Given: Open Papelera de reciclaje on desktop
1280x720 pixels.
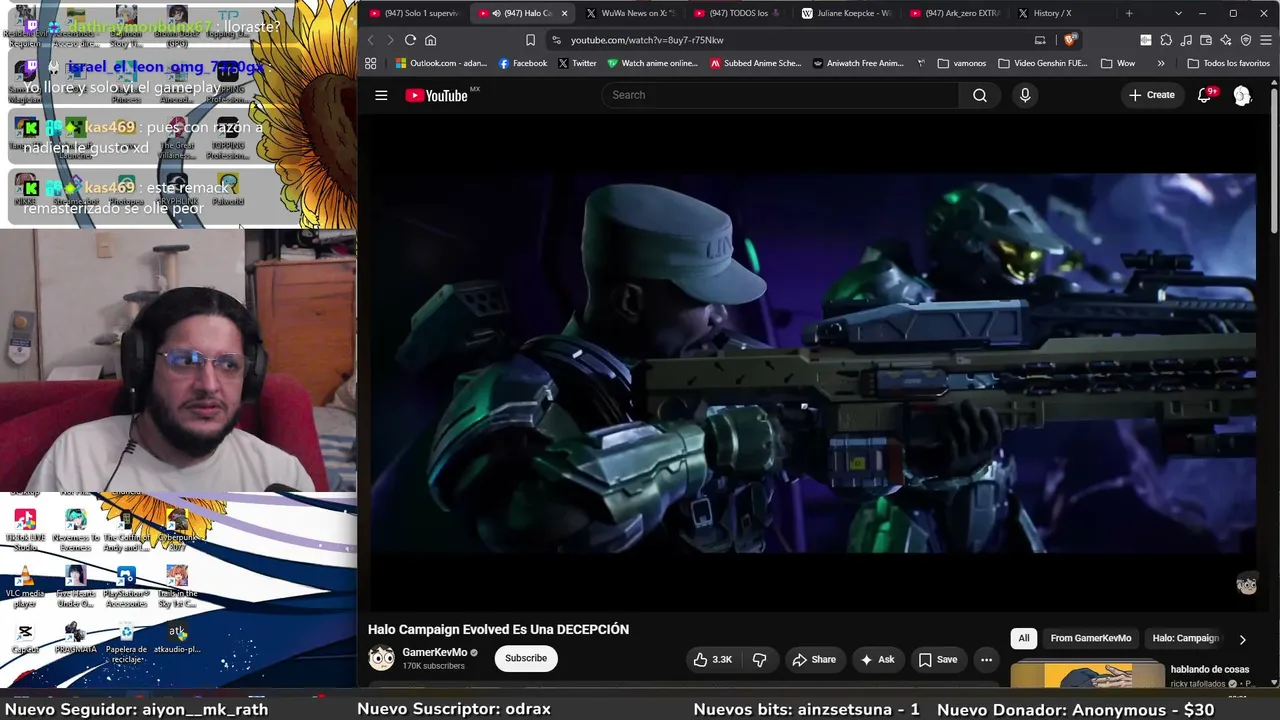Looking at the screenshot, I should pos(126,643).
